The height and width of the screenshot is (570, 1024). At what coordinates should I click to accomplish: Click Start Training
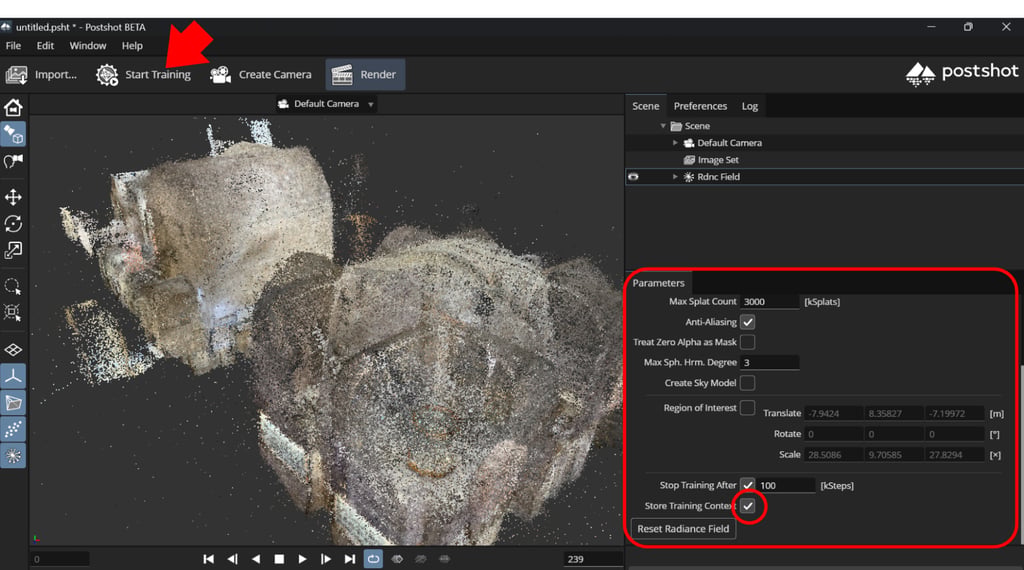(x=143, y=74)
